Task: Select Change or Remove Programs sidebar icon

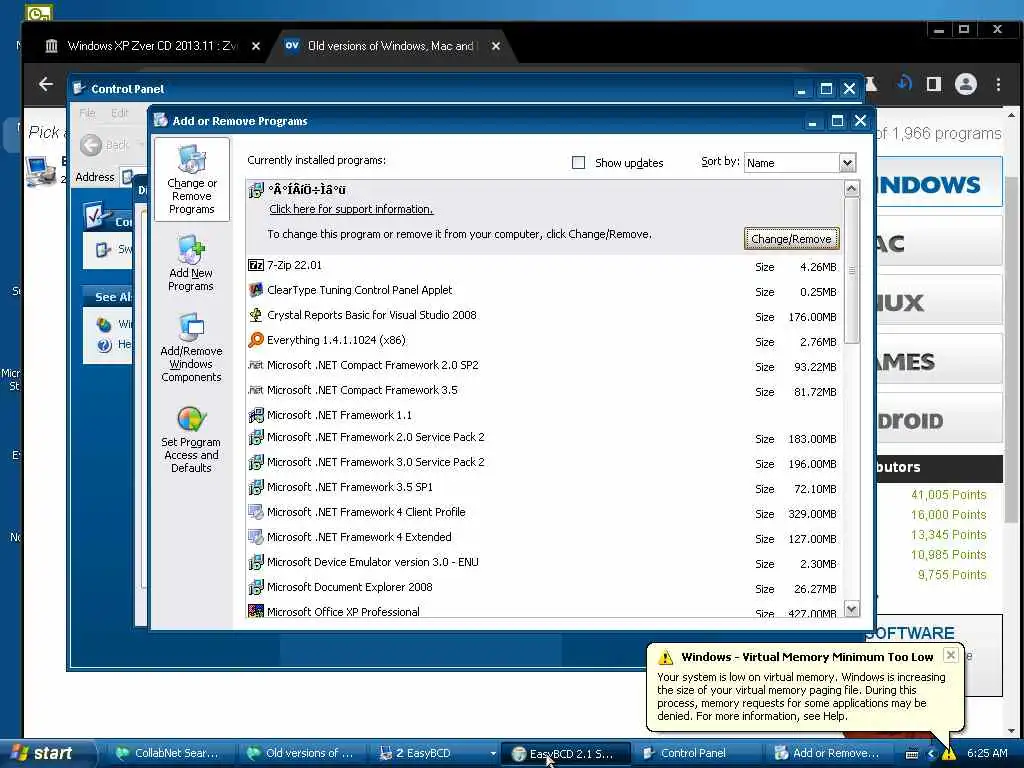Action: click(191, 179)
